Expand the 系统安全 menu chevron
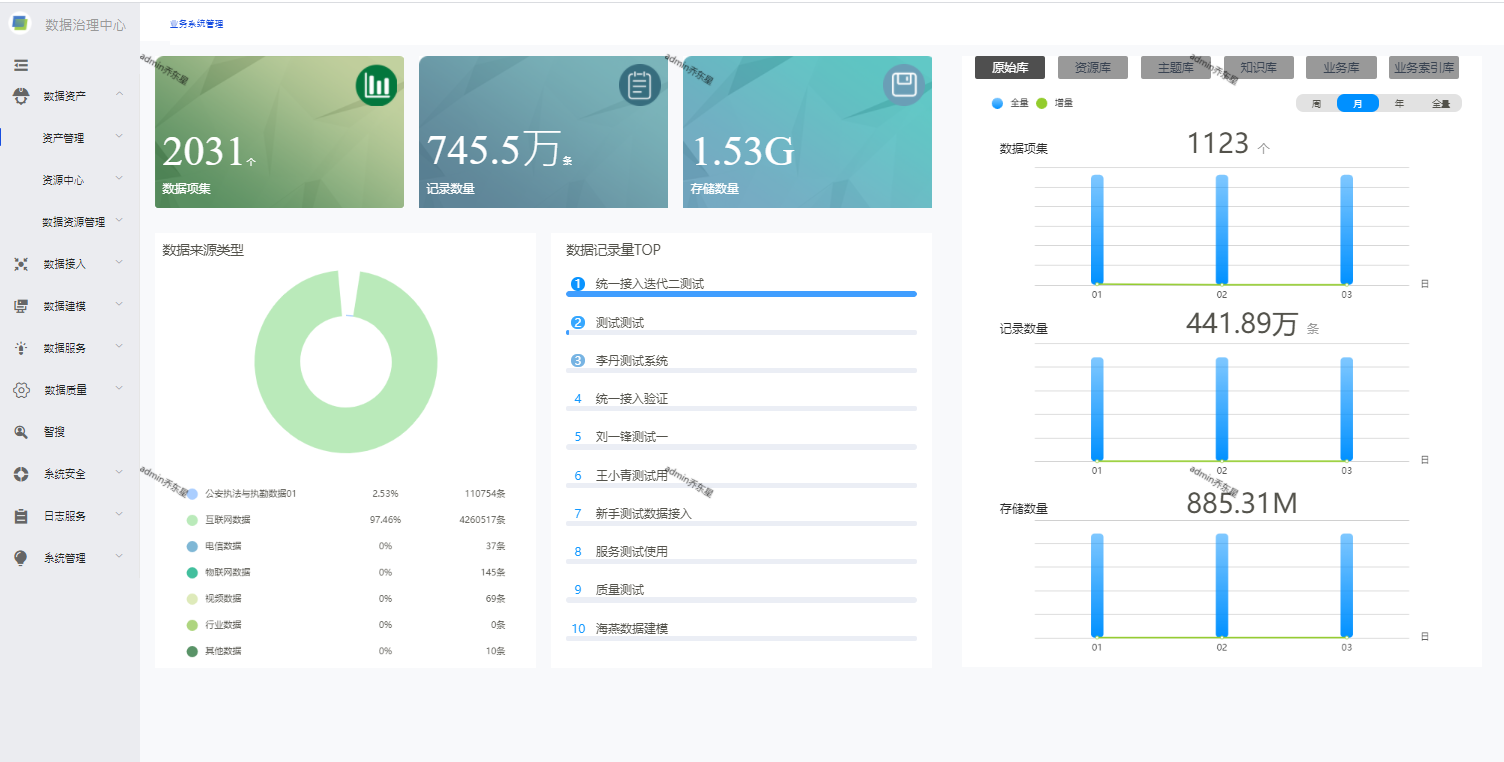 (x=119, y=473)
